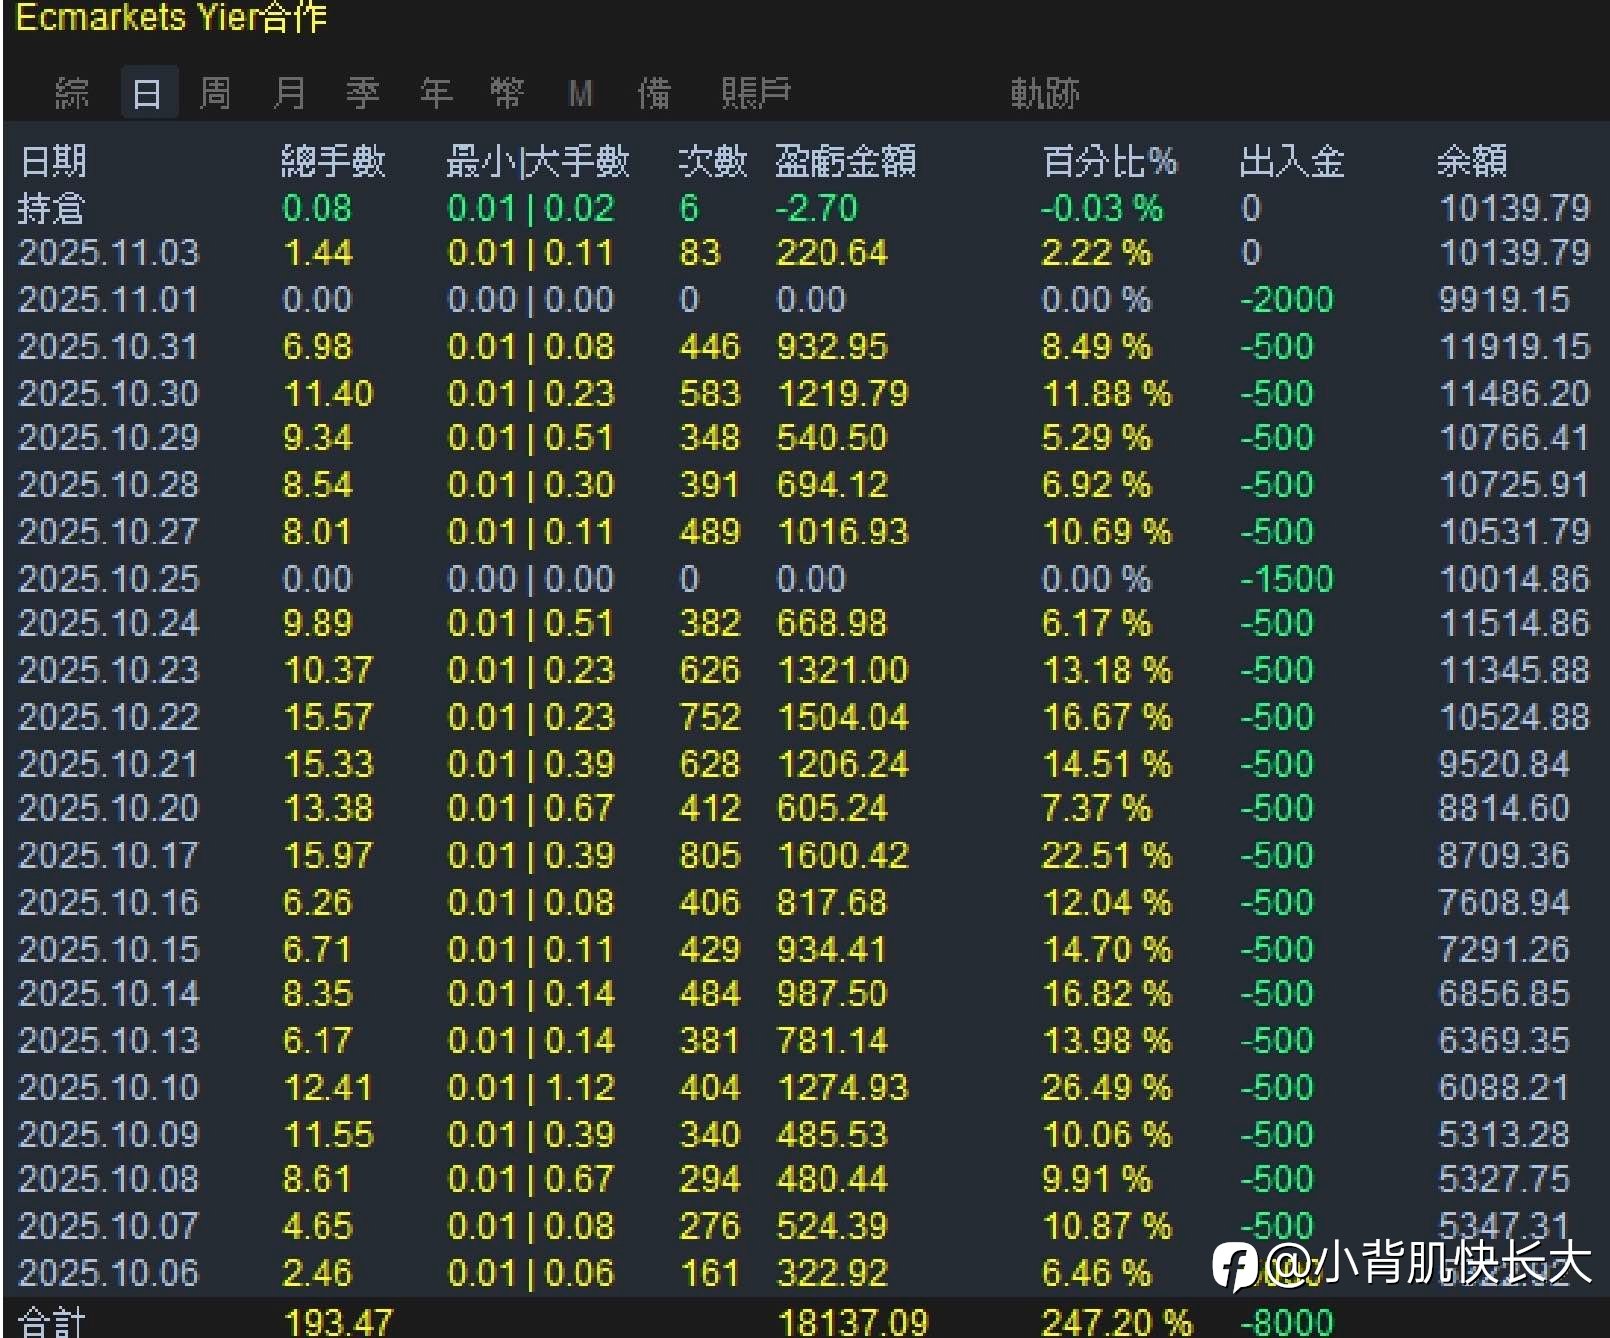The height and width of the screenshot is (1338, 1610).
Task: Click the Ecmarkets Yier合作 title
Action: (x=171, y=17)
